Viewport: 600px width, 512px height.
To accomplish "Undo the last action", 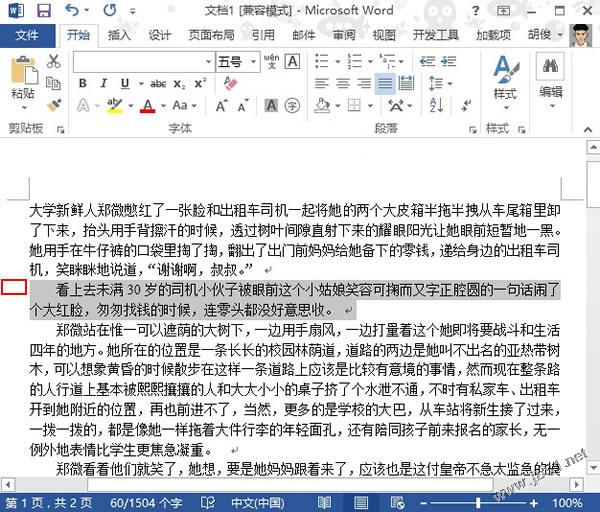I will point(72,10).
